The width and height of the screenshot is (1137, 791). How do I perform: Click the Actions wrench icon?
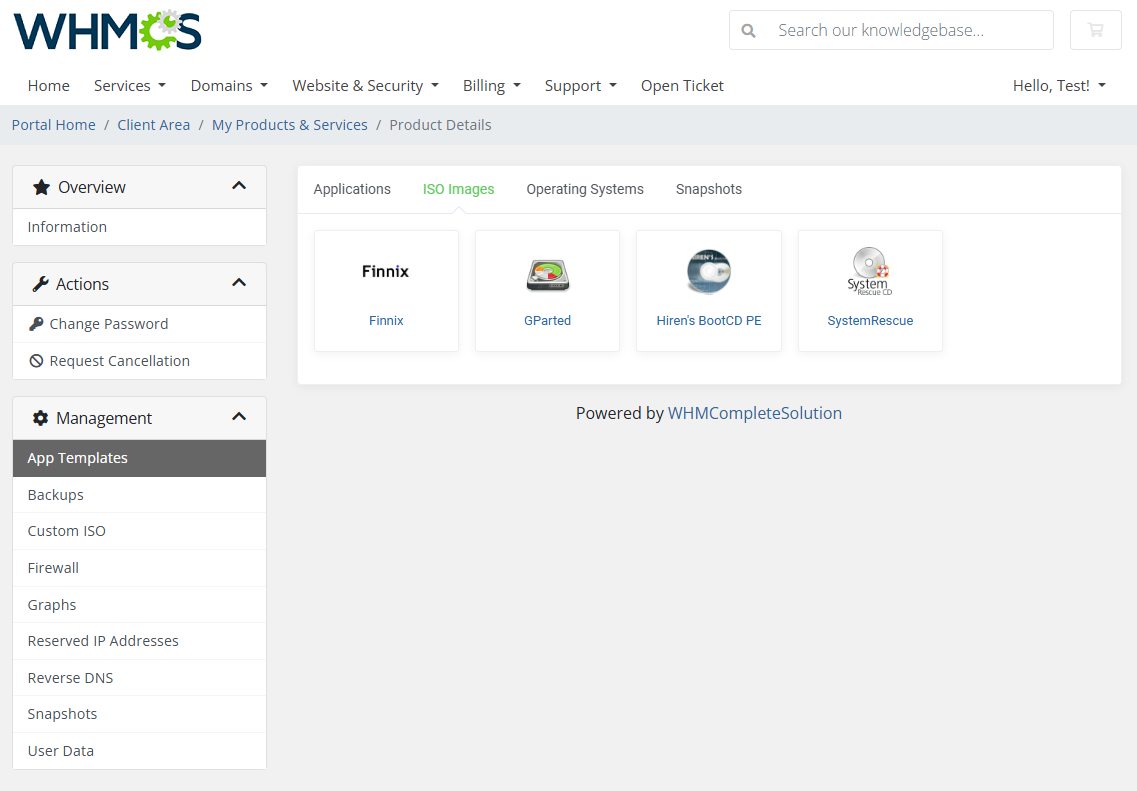[x=41, y=284]
